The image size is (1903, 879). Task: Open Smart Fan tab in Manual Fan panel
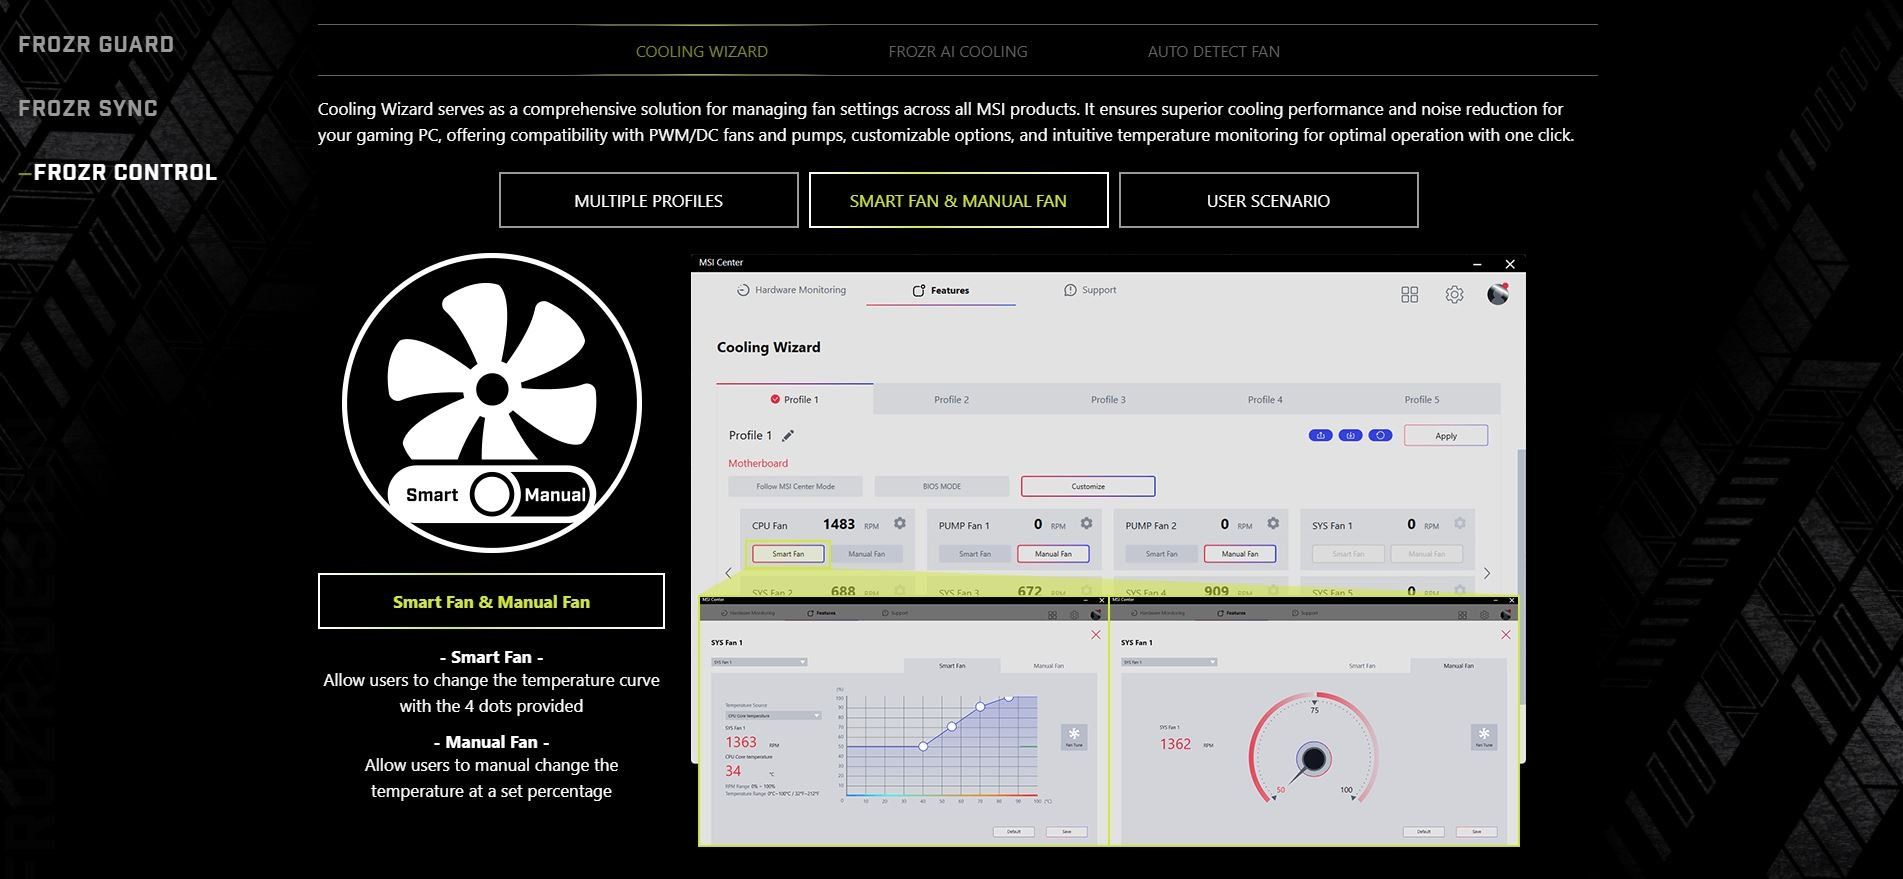[1361, 665]
